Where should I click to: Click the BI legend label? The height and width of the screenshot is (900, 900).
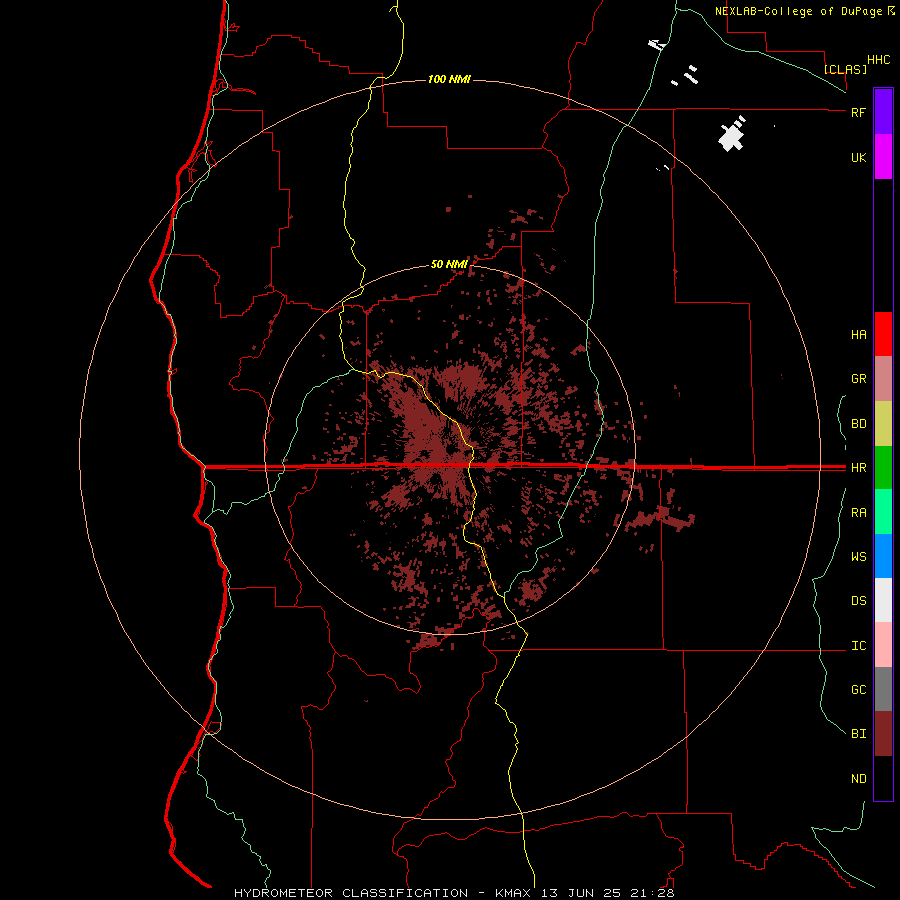click(x=858, y=734)
